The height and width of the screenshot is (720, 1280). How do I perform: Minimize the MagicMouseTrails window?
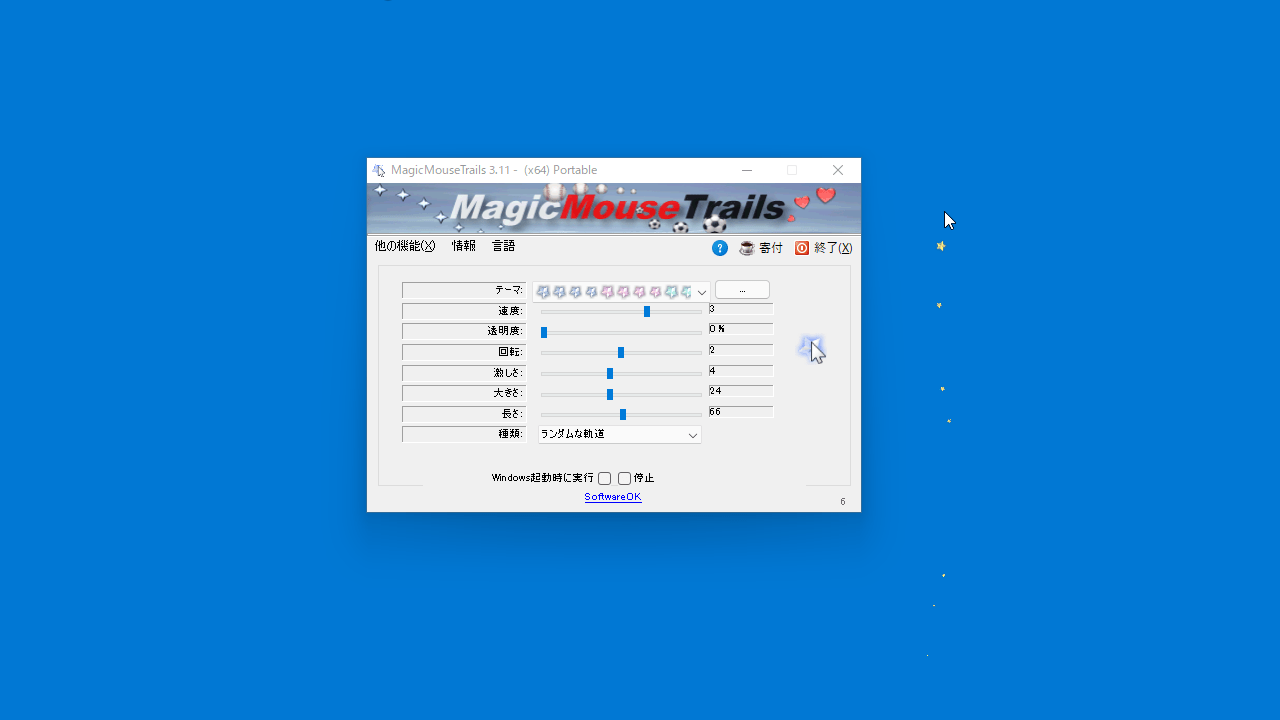coord(747,170)
